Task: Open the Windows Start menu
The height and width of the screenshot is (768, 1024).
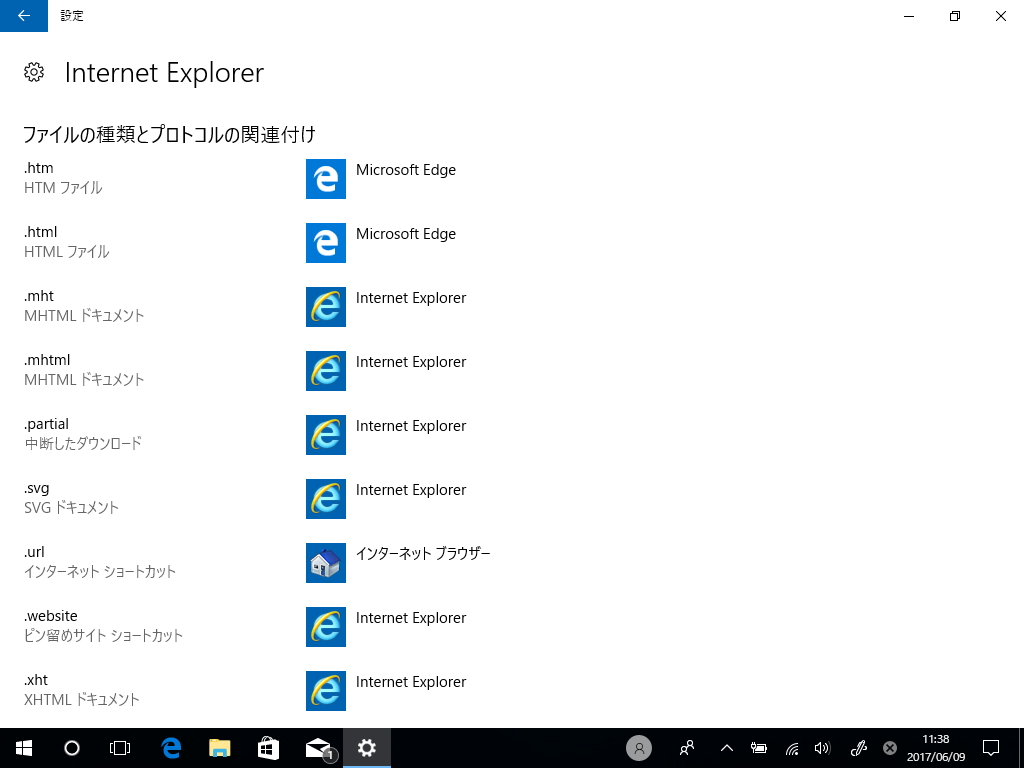Action: tap(24, 748)
